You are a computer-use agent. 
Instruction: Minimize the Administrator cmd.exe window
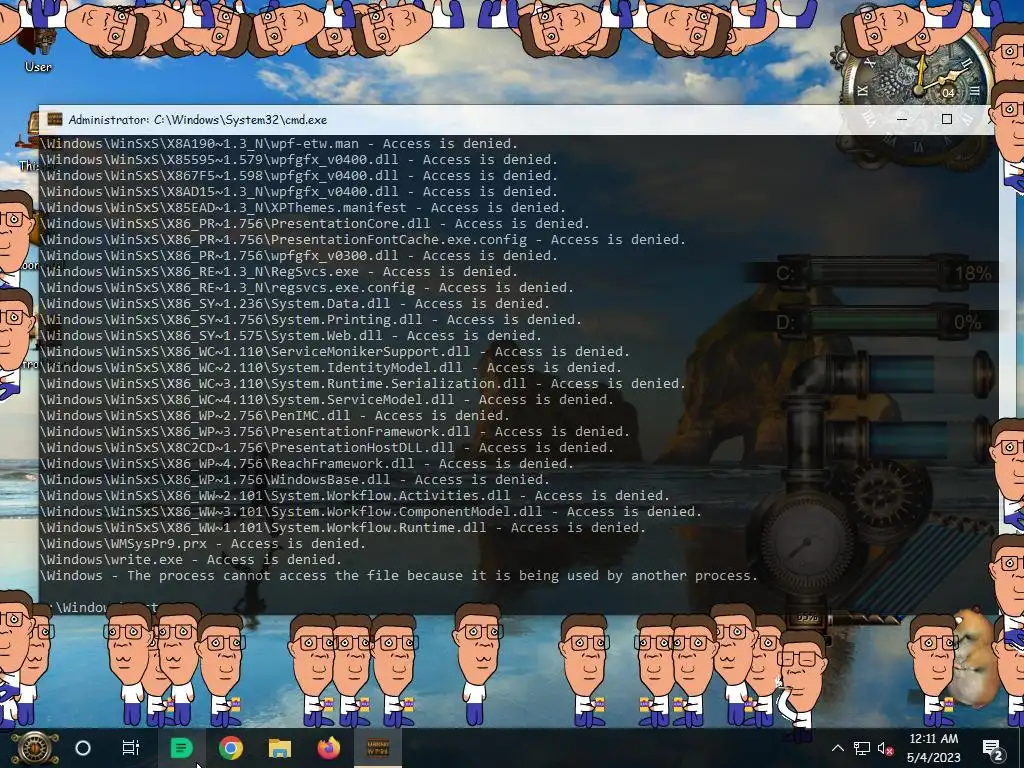click(902, 120)
